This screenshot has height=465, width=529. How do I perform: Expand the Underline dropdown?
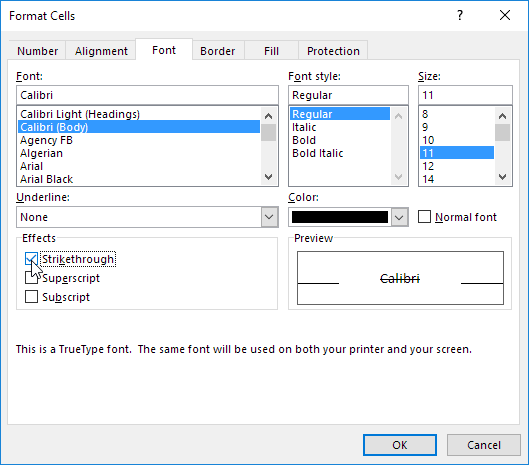269,217
